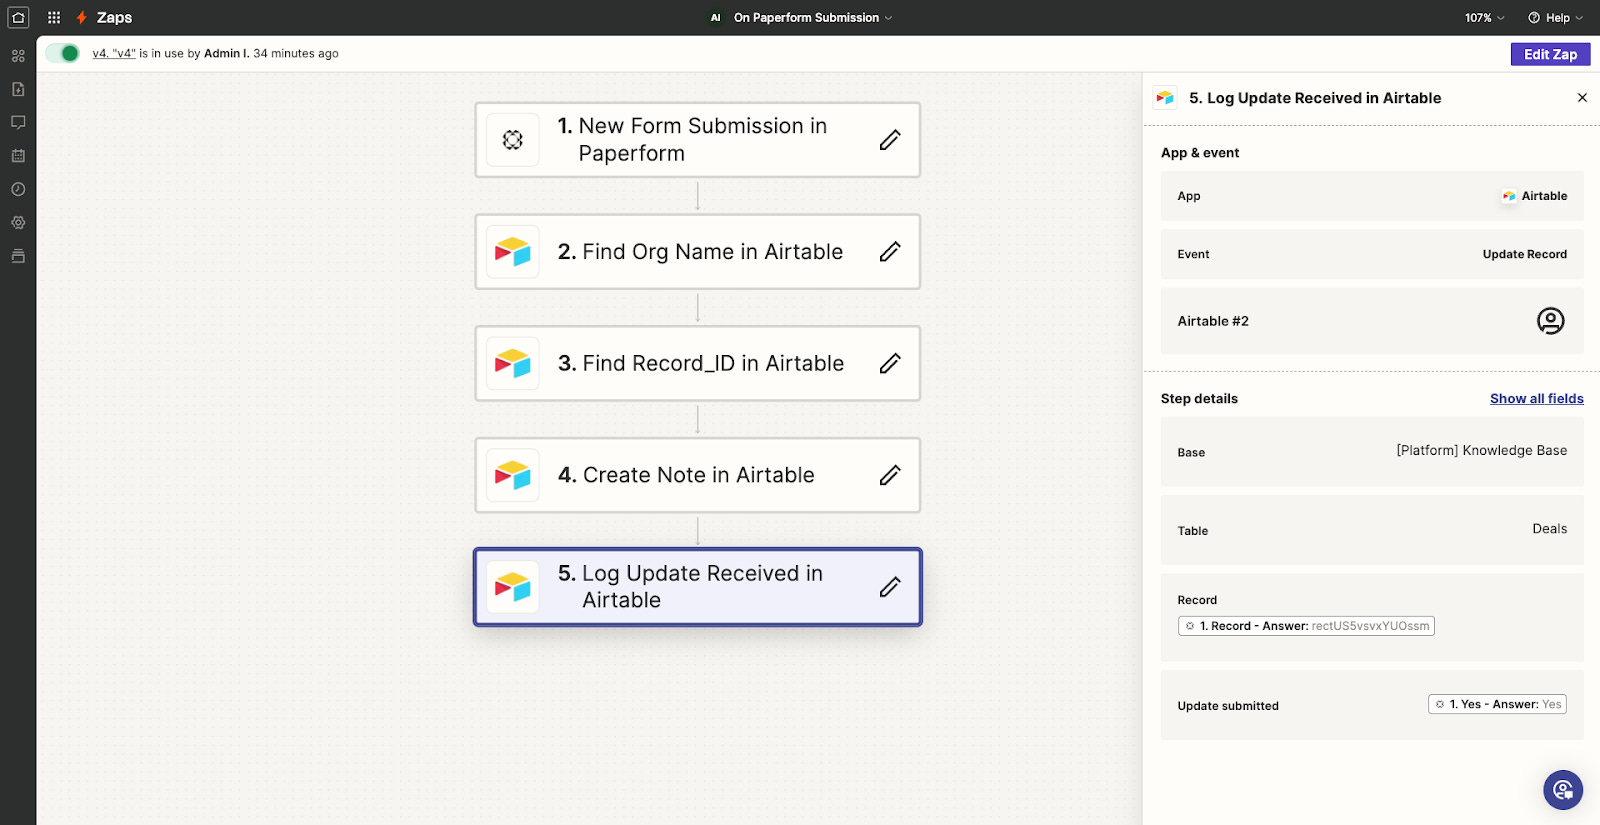Click Airtable icon on Find Record_ID step
Screen dimensions: 1600x825
(x=513, y=363)
